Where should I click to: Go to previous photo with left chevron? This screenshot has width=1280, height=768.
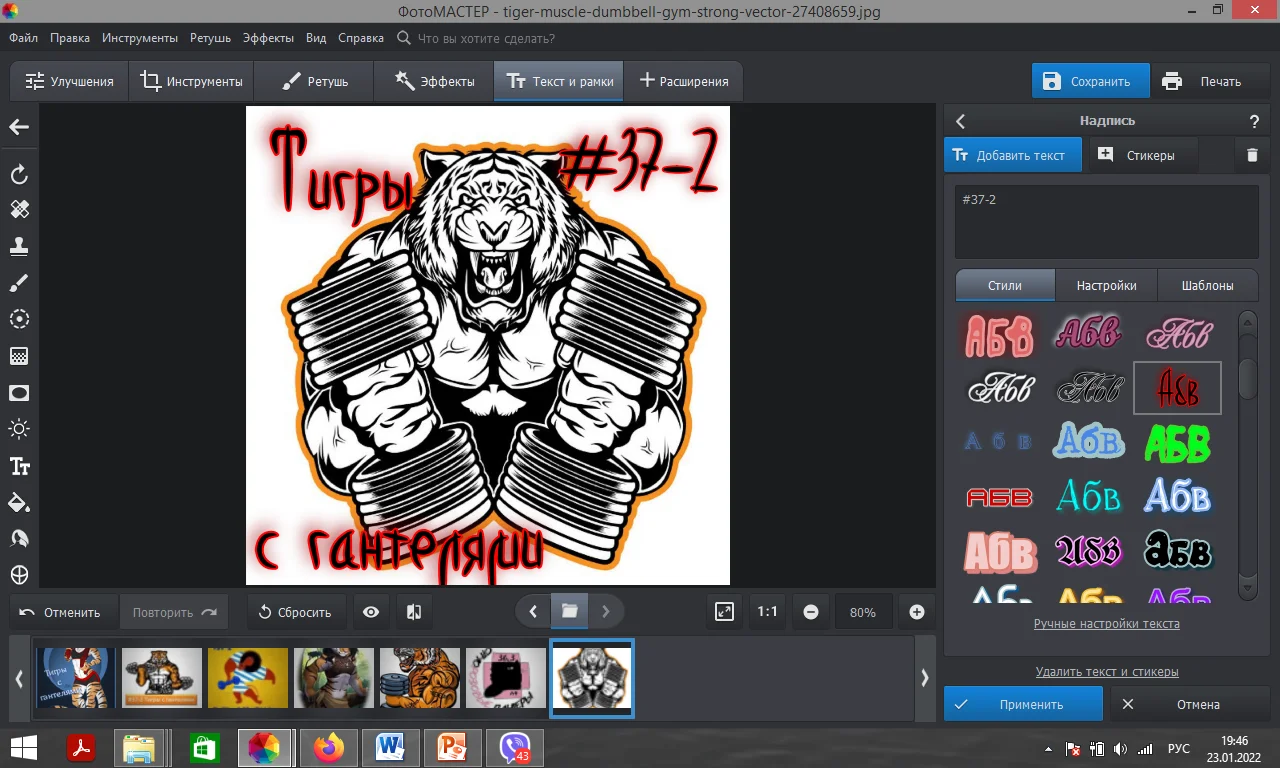tap(533, 611)
